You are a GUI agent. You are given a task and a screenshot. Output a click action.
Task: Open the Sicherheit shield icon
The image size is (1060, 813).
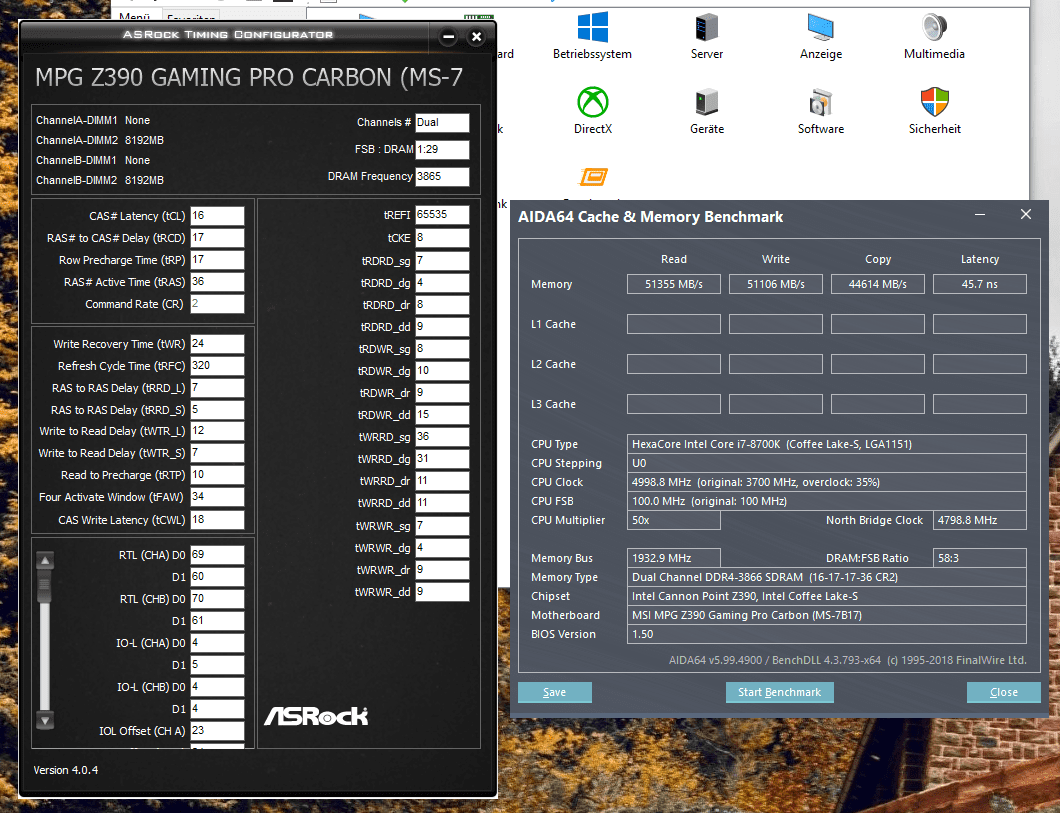(x=934, y=102)
